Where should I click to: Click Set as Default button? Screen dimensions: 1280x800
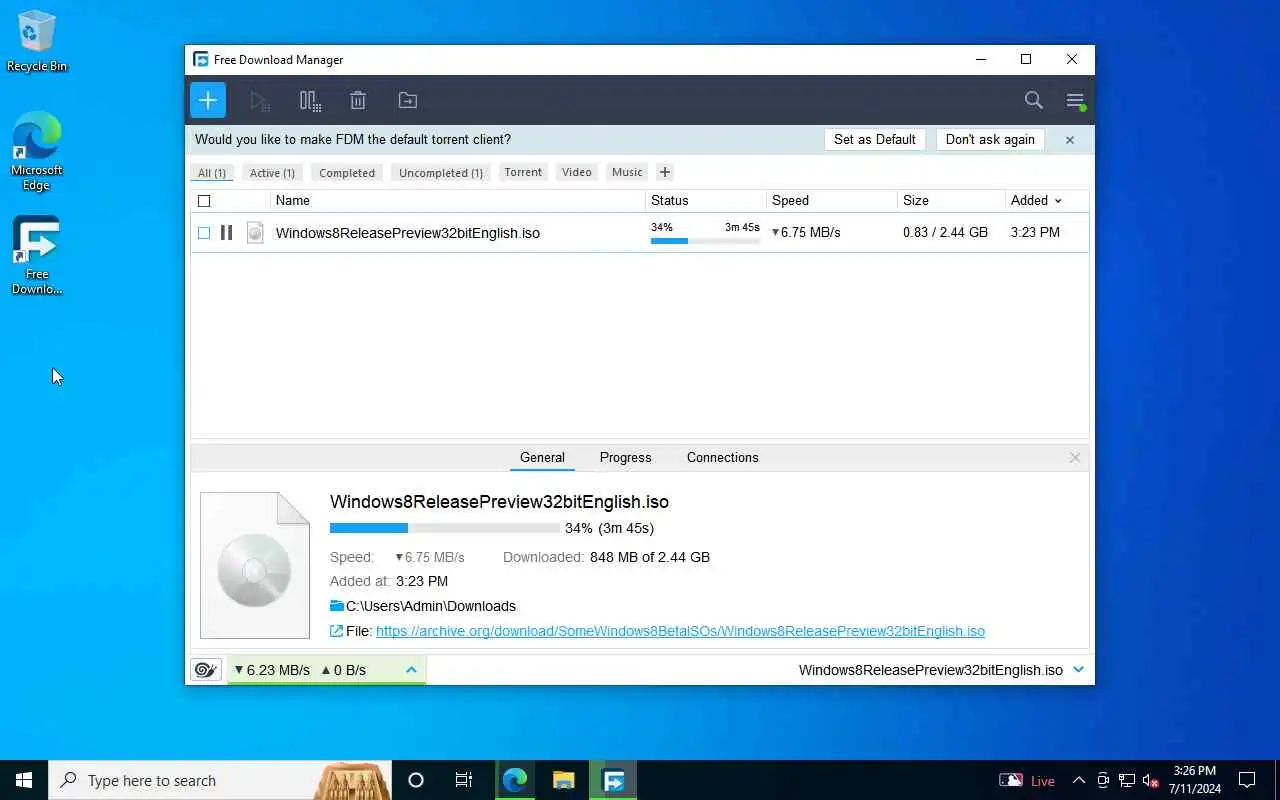875,140
